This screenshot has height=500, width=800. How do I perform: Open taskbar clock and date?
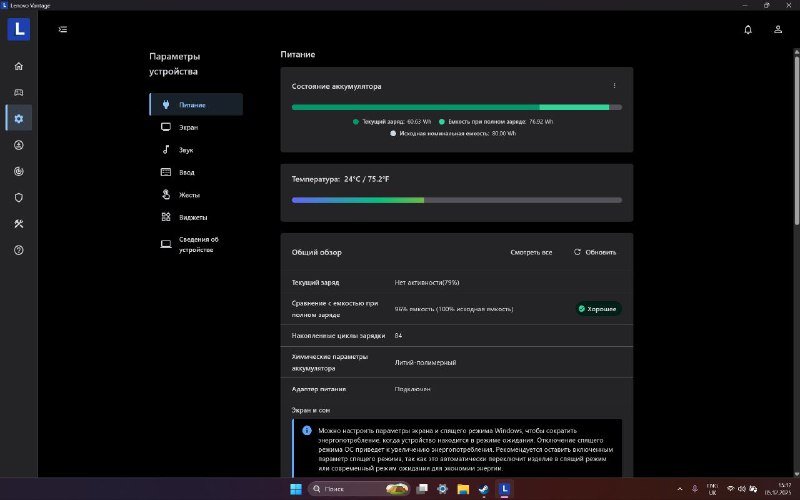(x=778, y=489)
